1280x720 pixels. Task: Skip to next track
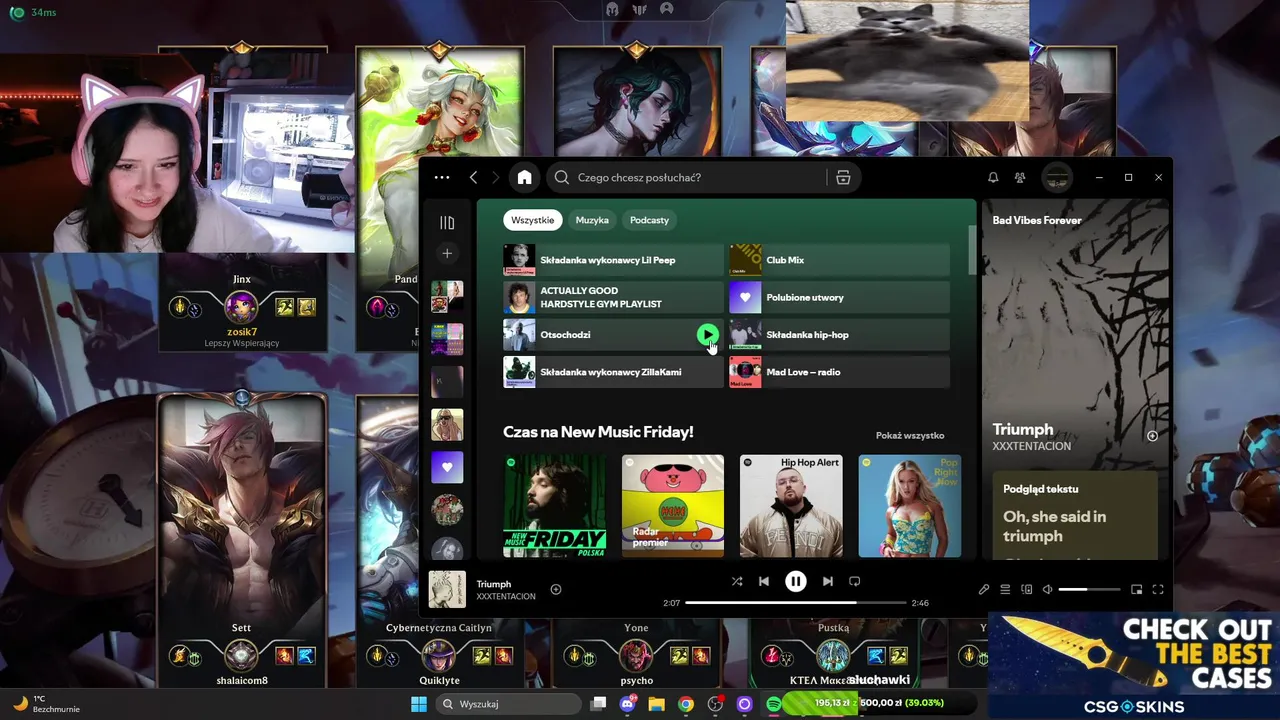pos(827,581)
